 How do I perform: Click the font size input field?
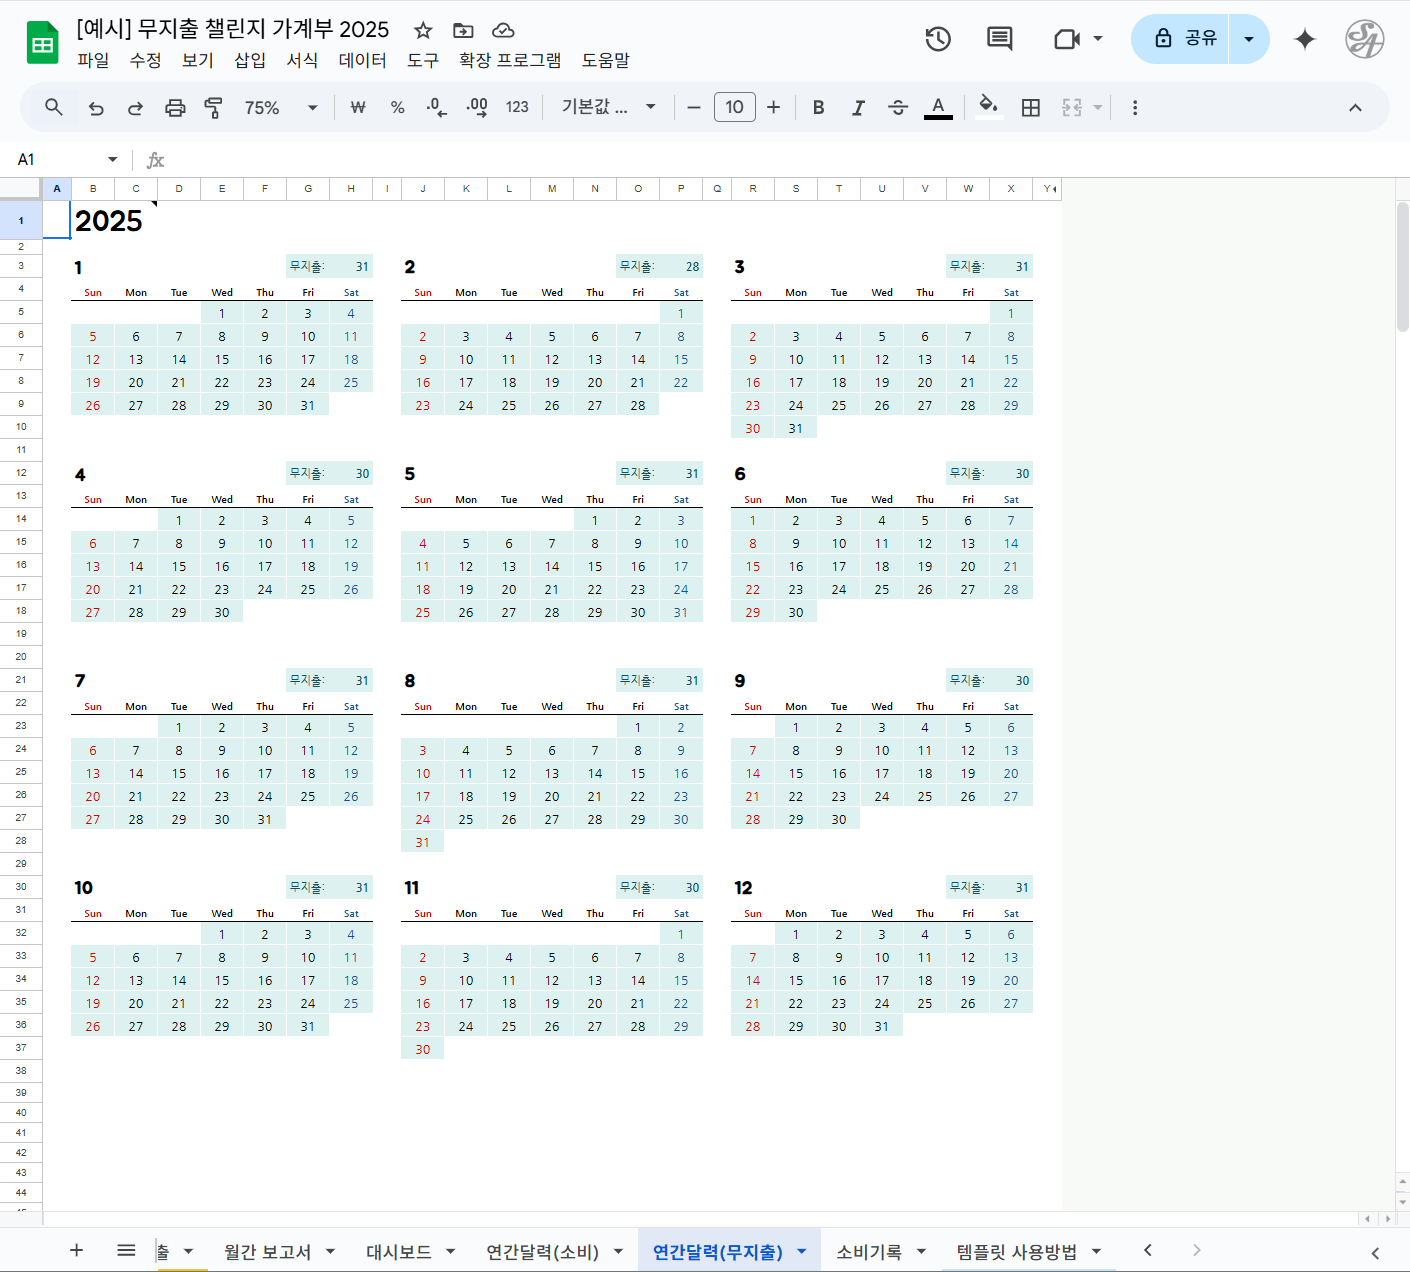(734, 107)
